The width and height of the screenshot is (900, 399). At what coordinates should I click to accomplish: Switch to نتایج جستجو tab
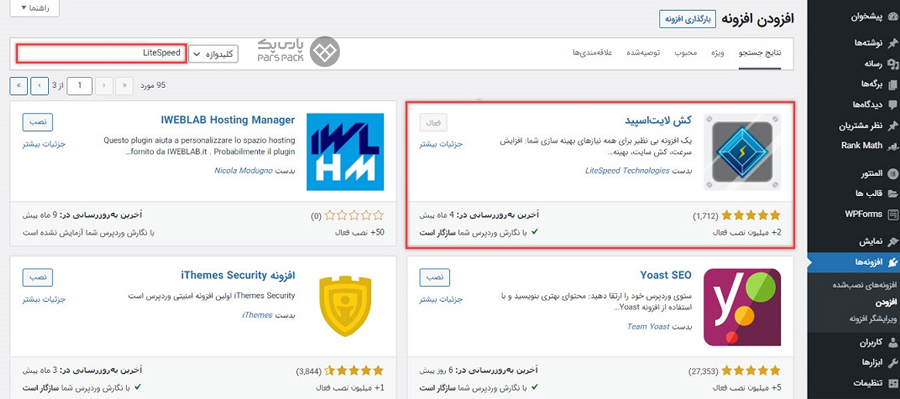tap(760, 53)
